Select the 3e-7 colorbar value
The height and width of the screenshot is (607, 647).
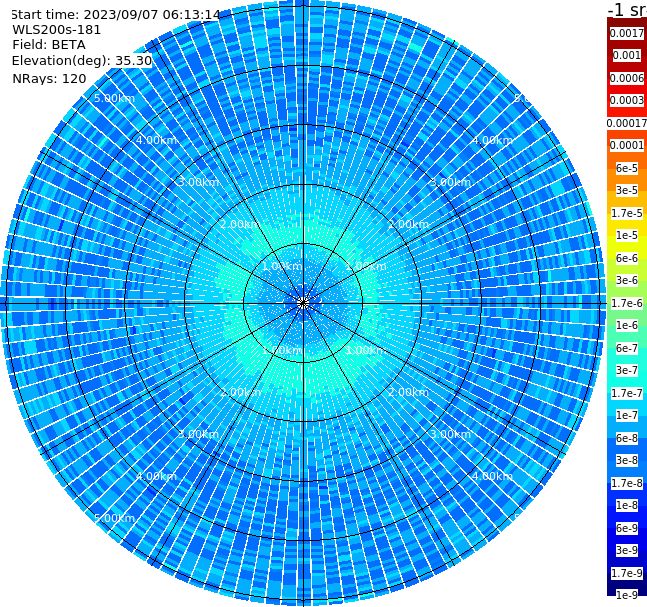627,370
